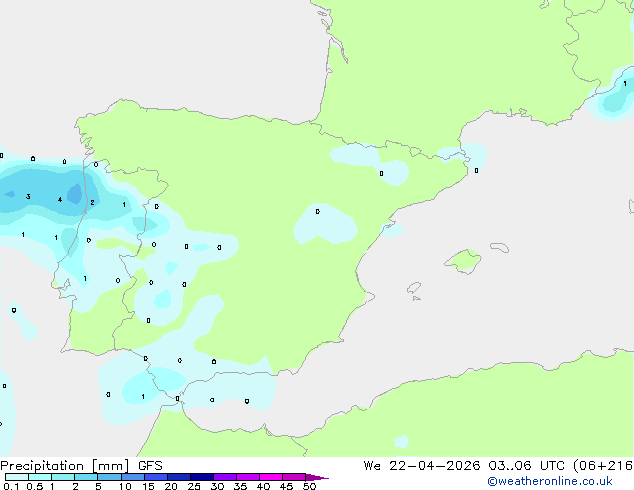
Task: Click the "GFS" model label
Action: click(x=150, y=466)
